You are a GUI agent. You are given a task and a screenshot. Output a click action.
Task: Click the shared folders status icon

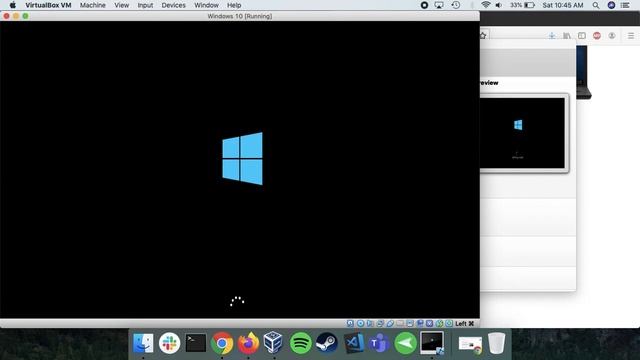(400, 323)
